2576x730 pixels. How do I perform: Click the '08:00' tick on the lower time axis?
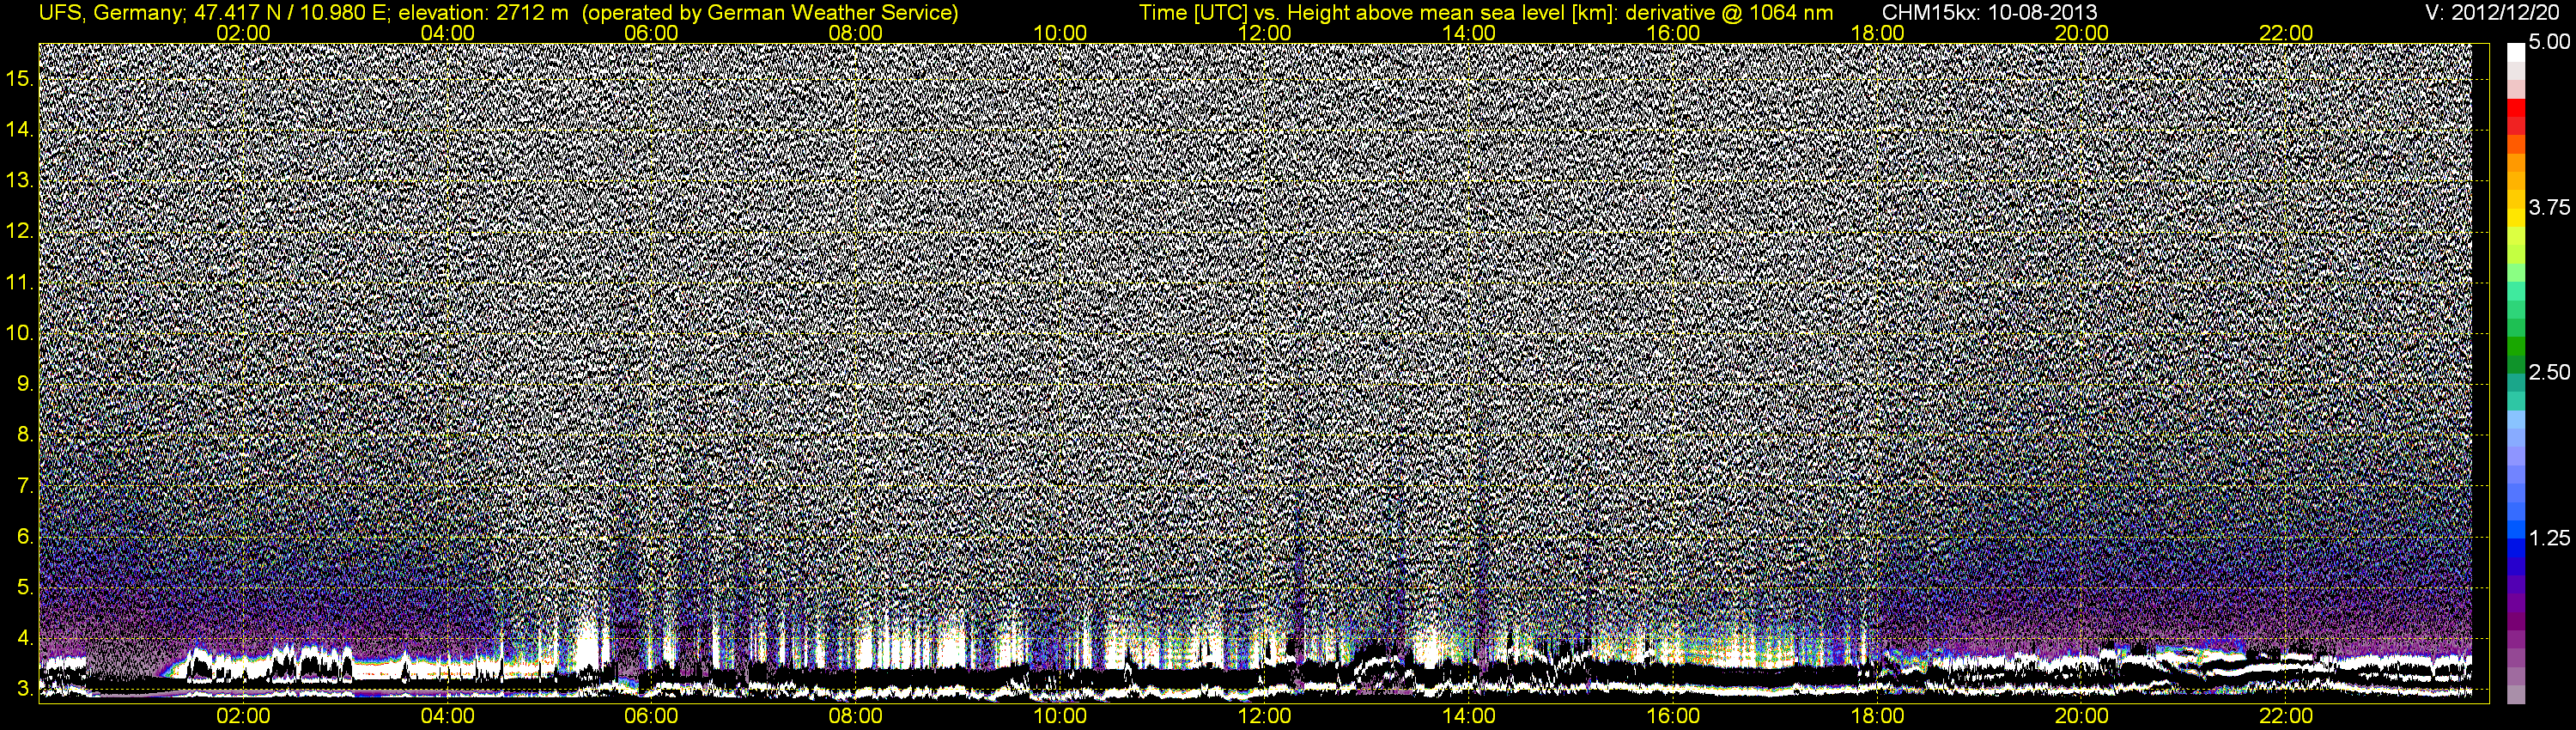click(856, 716)
